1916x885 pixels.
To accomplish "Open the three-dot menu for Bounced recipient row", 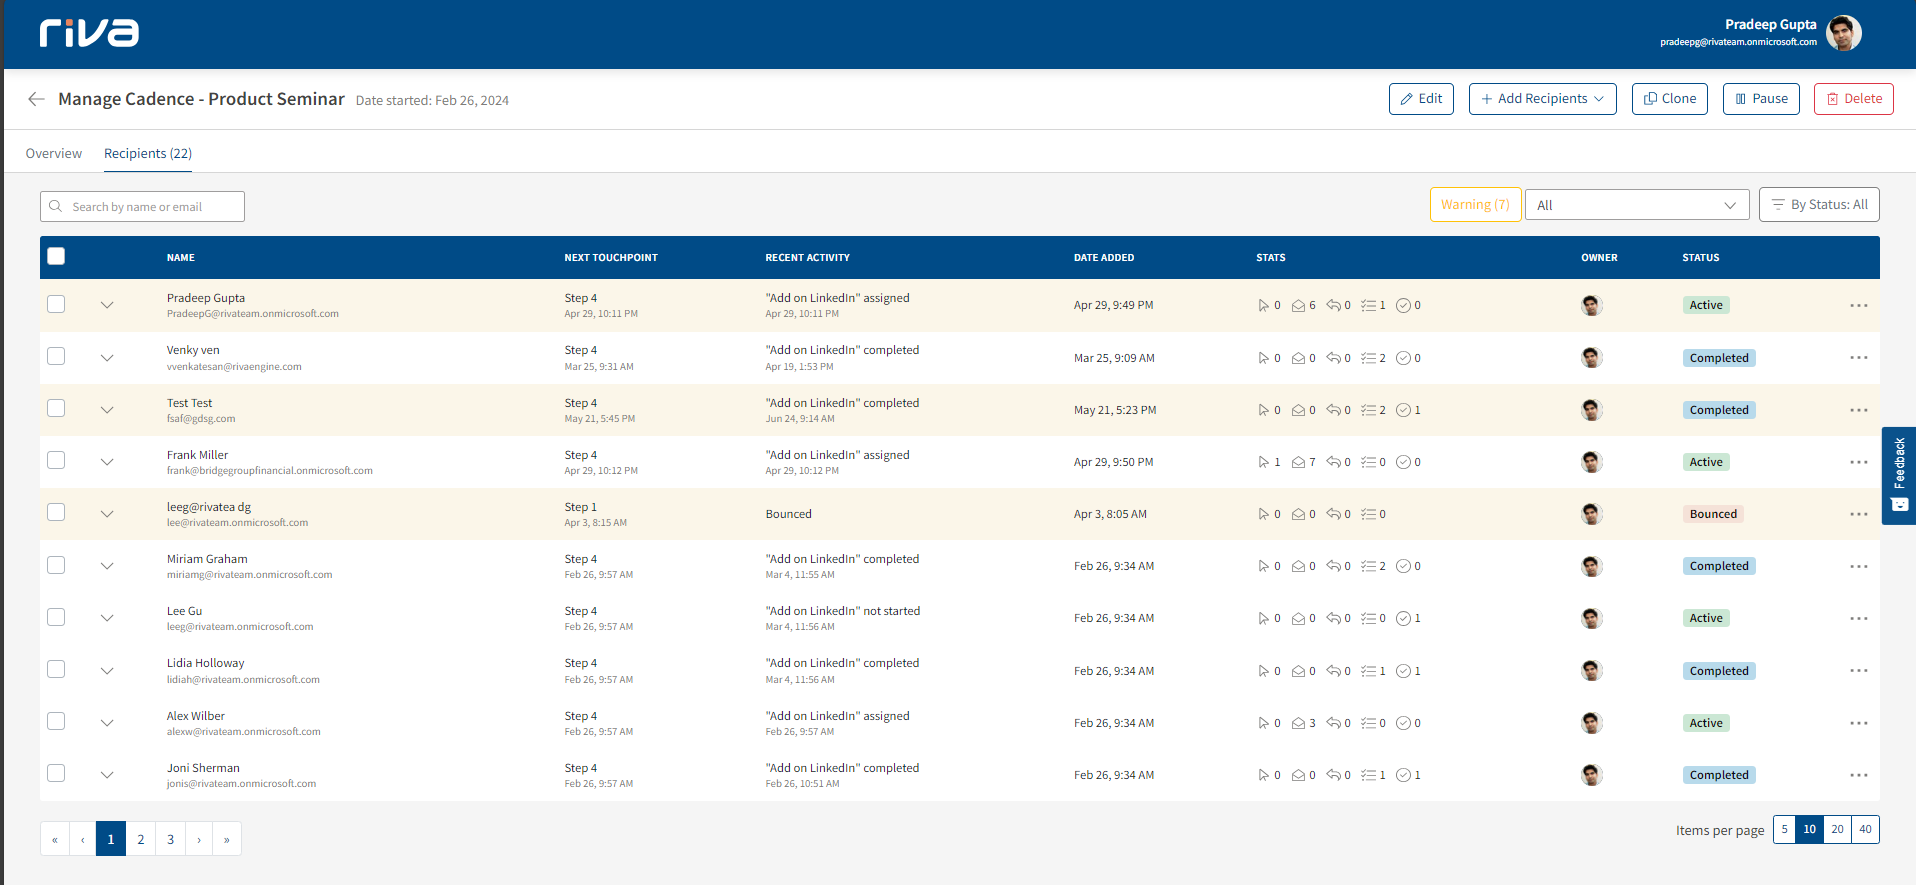I will (1858, 514).
